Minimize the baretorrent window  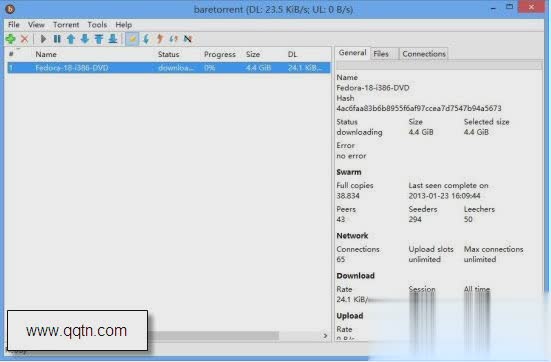(x=493, y=8)
